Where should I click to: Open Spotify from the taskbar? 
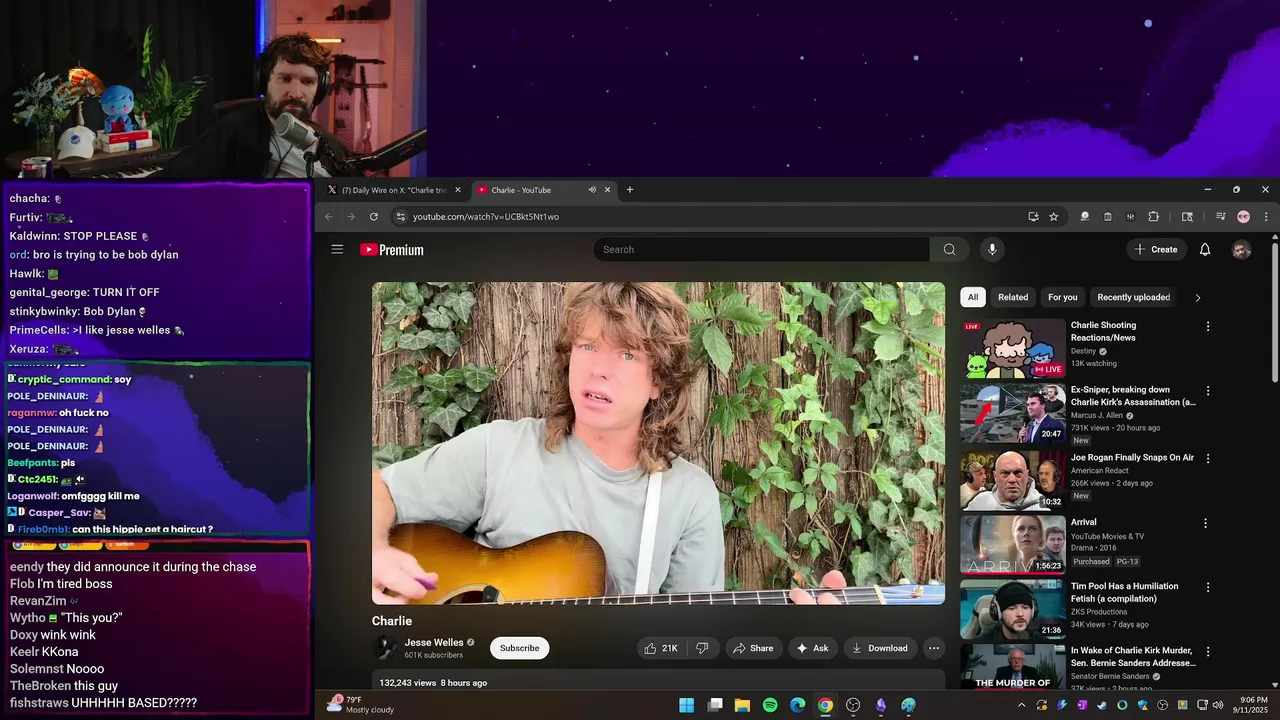[770, 705]
